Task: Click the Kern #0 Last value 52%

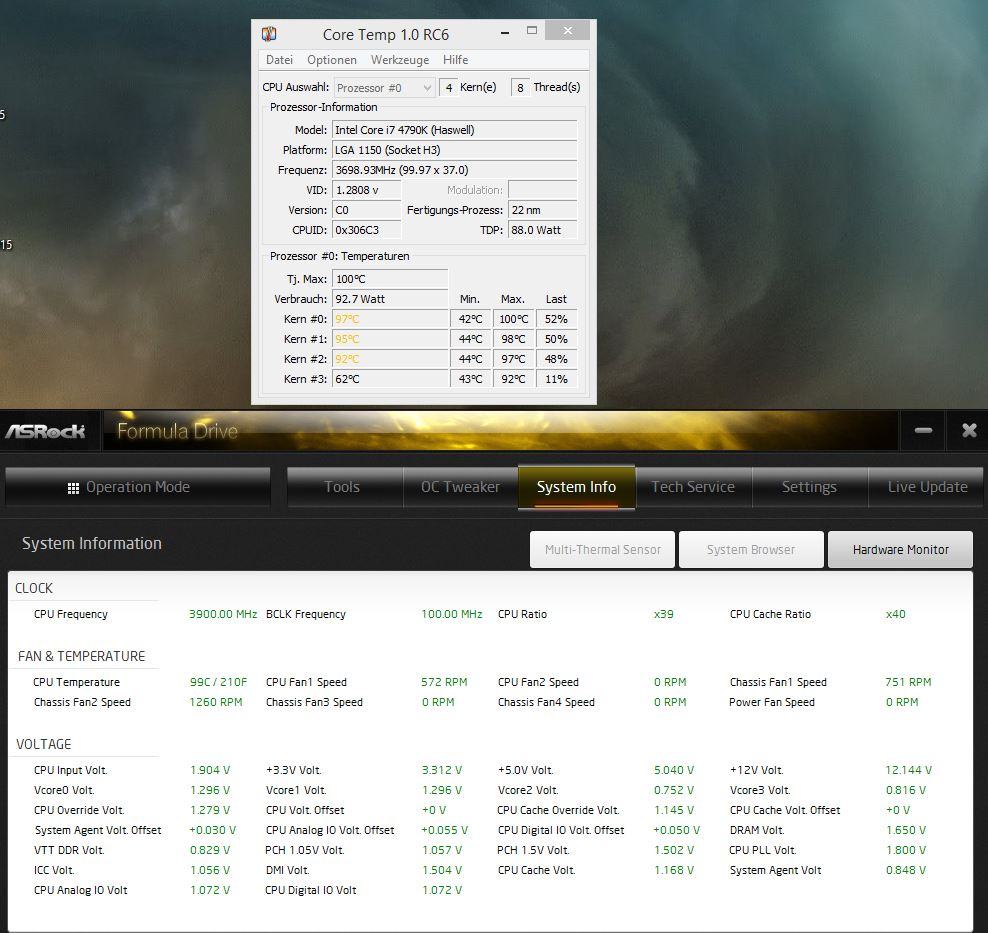Action: coord(556,319)
